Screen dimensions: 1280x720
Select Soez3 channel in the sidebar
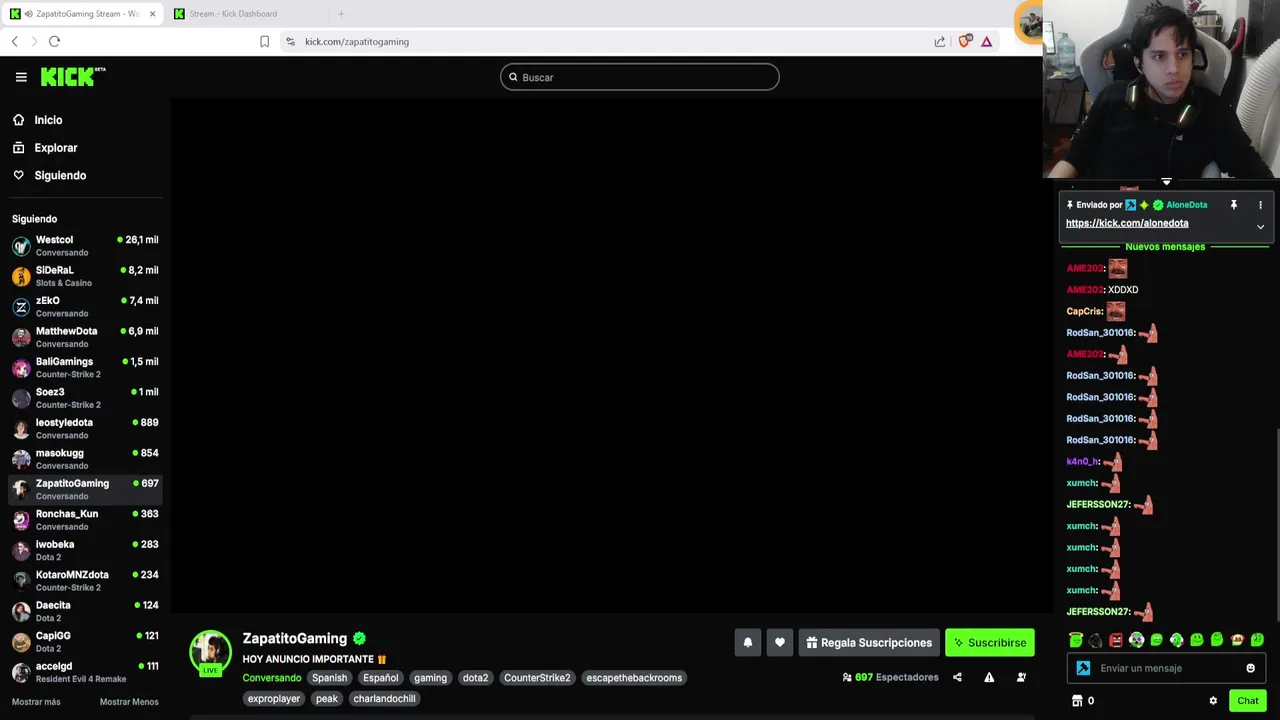click(x=85, y=398)
